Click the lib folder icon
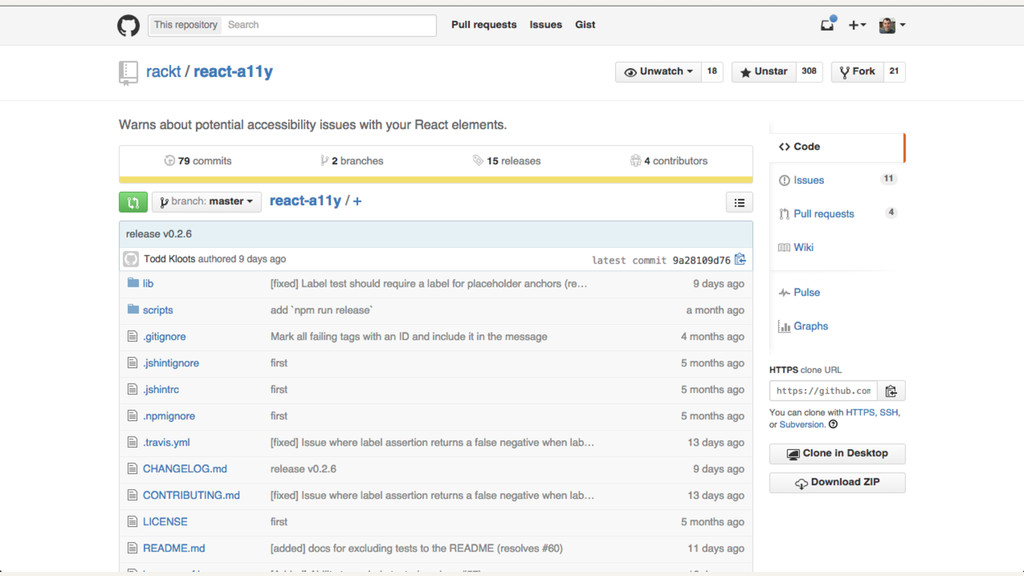 (x=133, y=283)
